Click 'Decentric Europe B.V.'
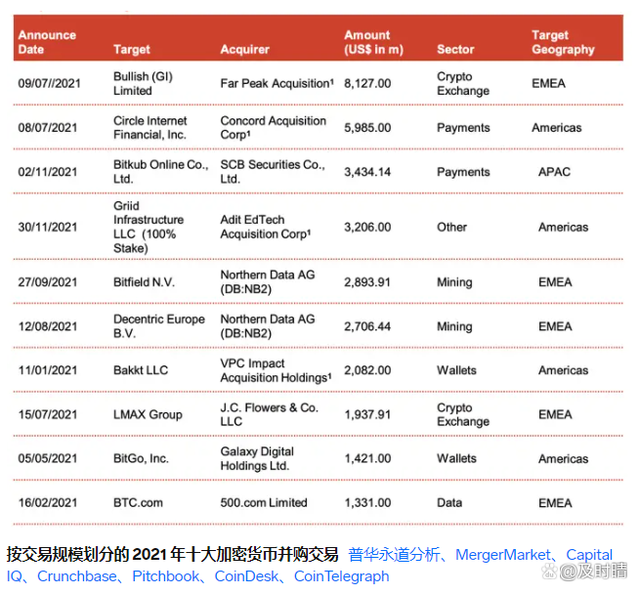The height and width of the screenshot is (594, 640). pyautogui.click(x=159, y=326)
